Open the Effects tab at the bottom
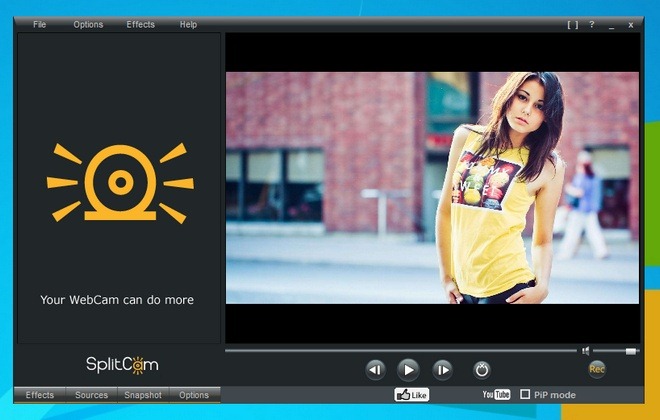660x420 pixels. tap(40, 395)
